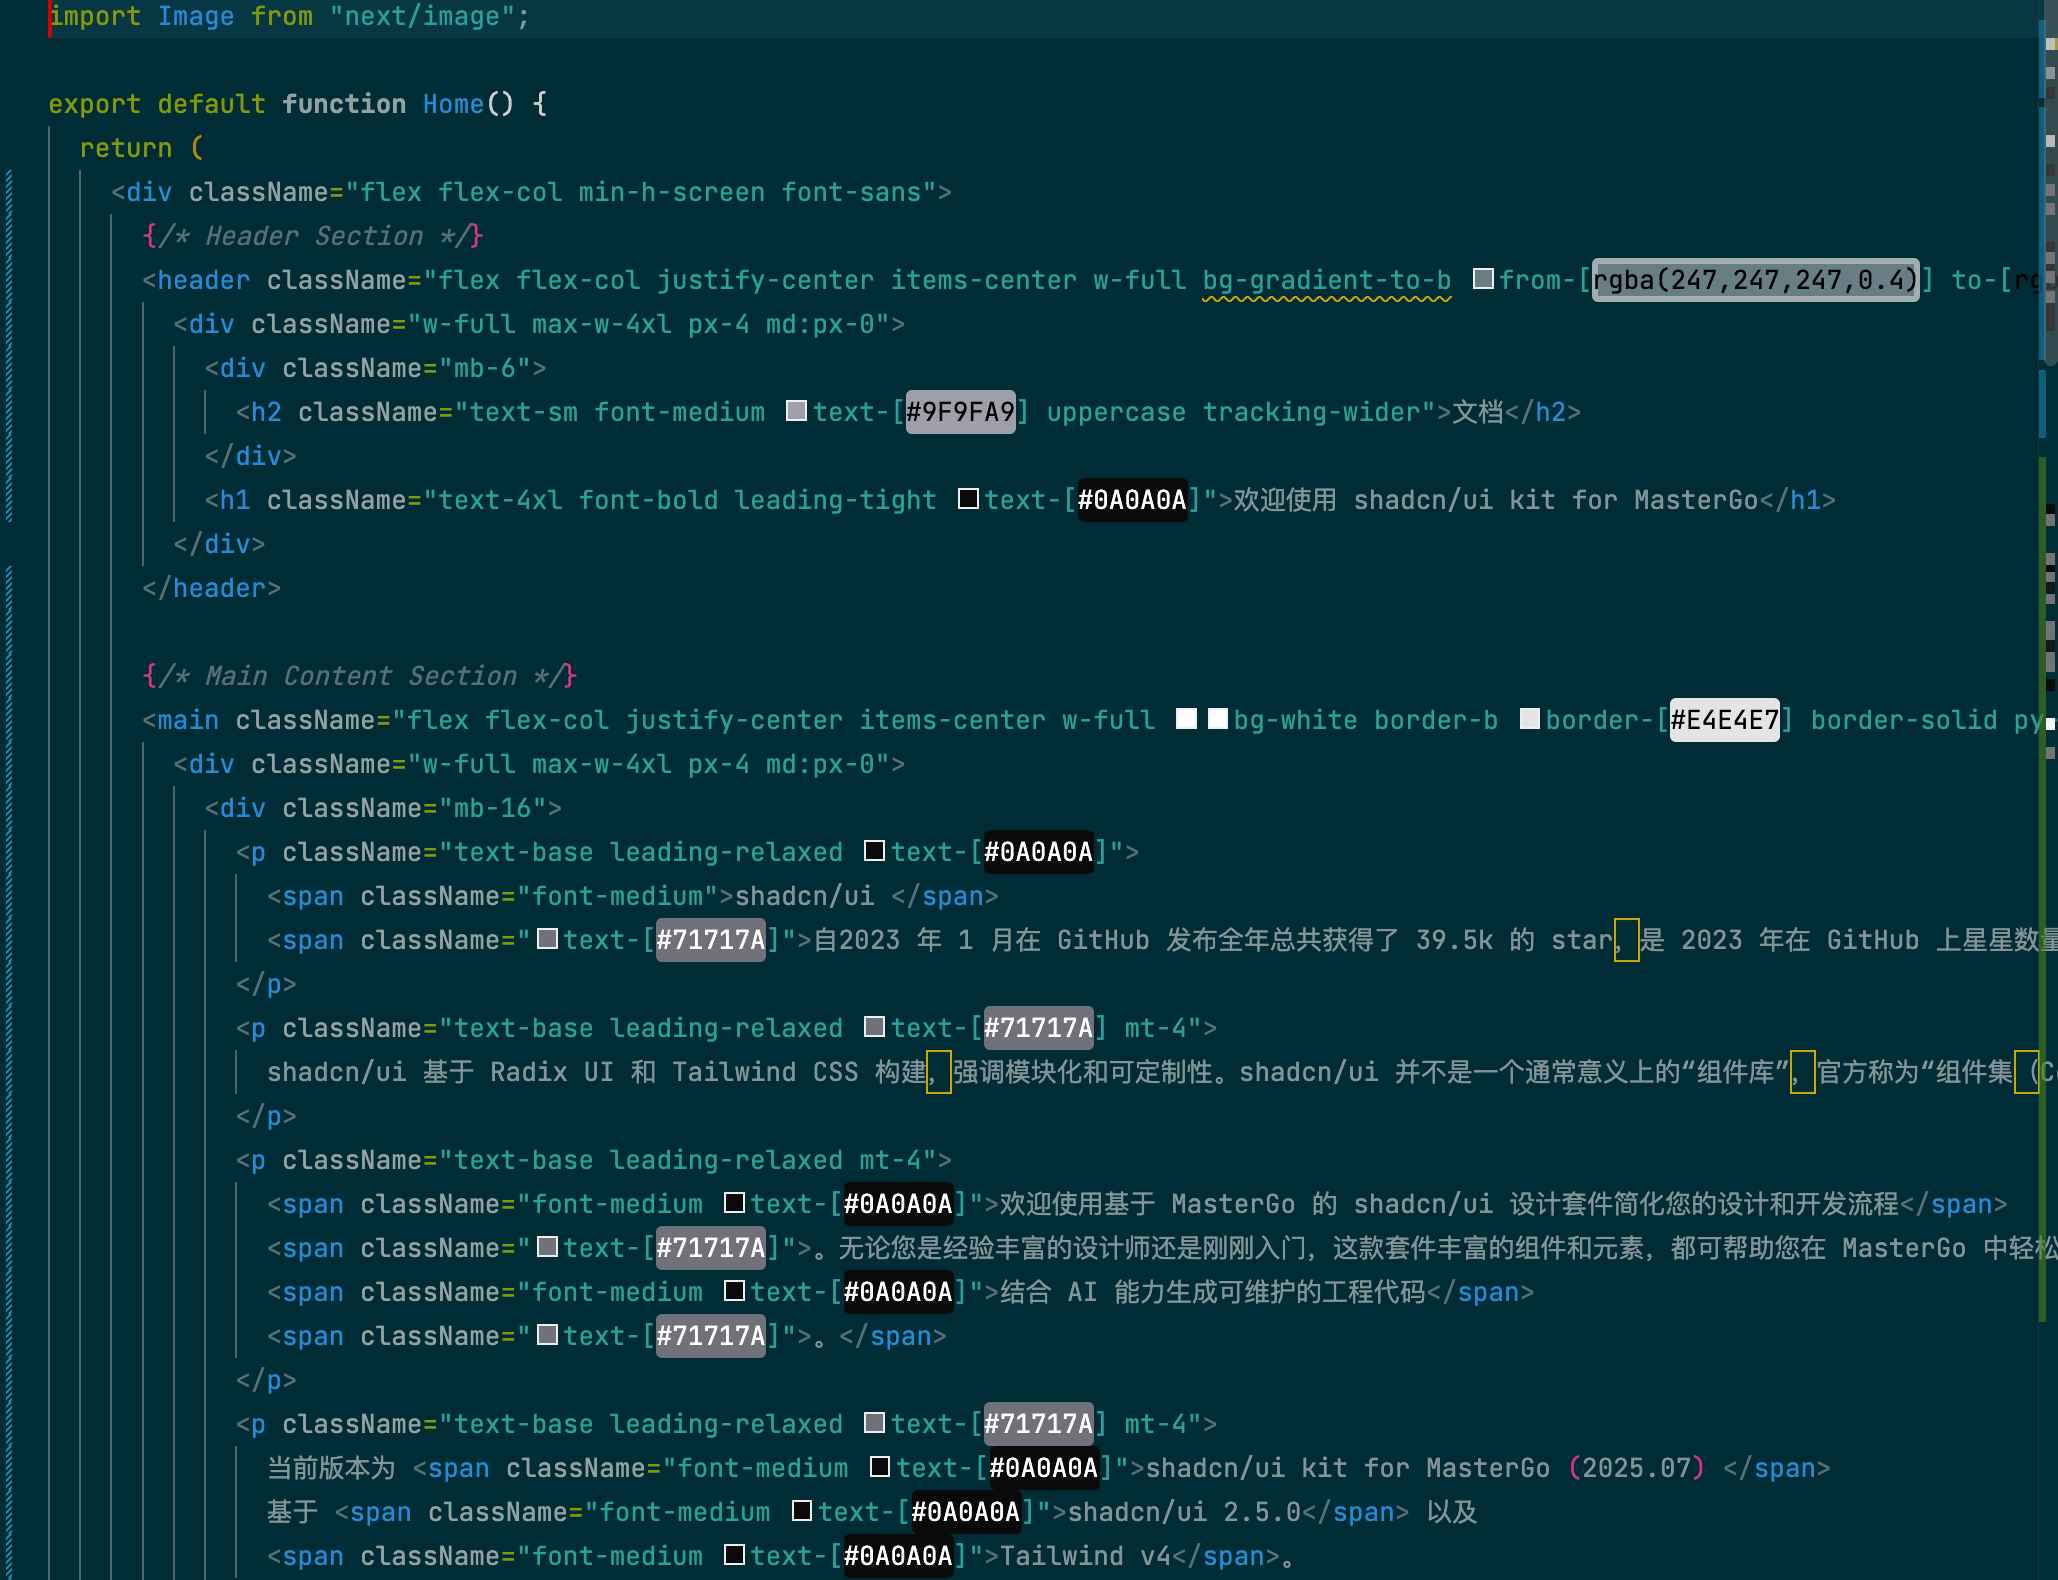This screenshot has height=1580, width=2058.
Task: Click the 'border-b' class in the main tag
Action: pyautogui.click(x=1436, y=720)
